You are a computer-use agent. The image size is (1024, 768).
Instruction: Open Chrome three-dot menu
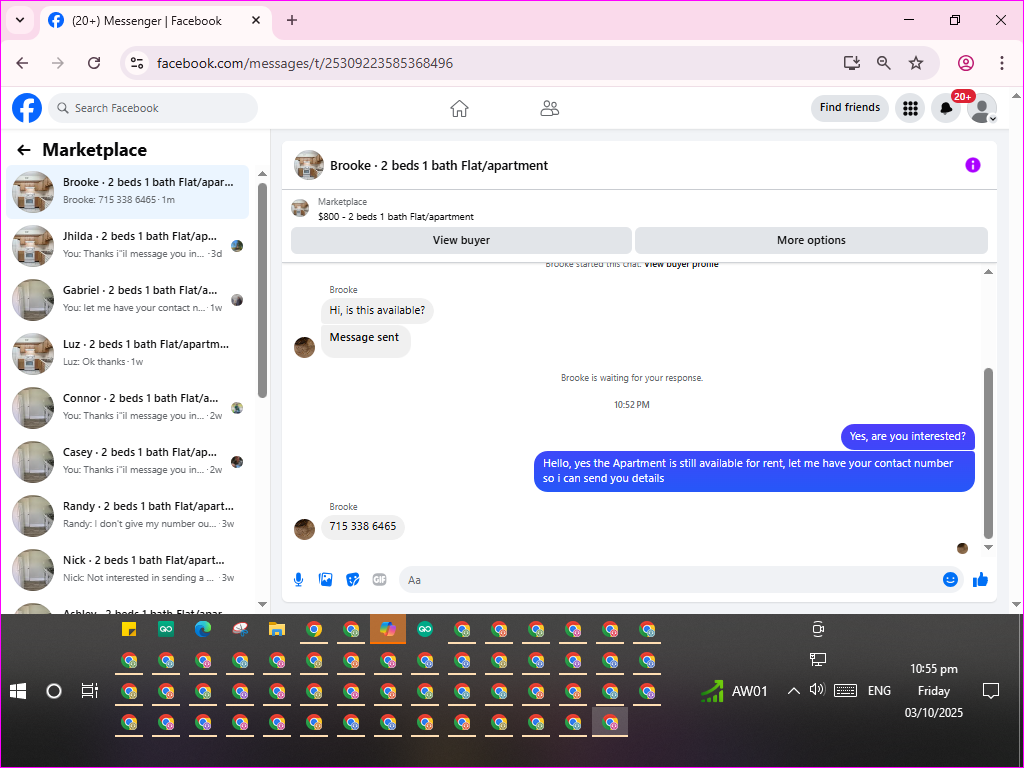[1002, 63]
